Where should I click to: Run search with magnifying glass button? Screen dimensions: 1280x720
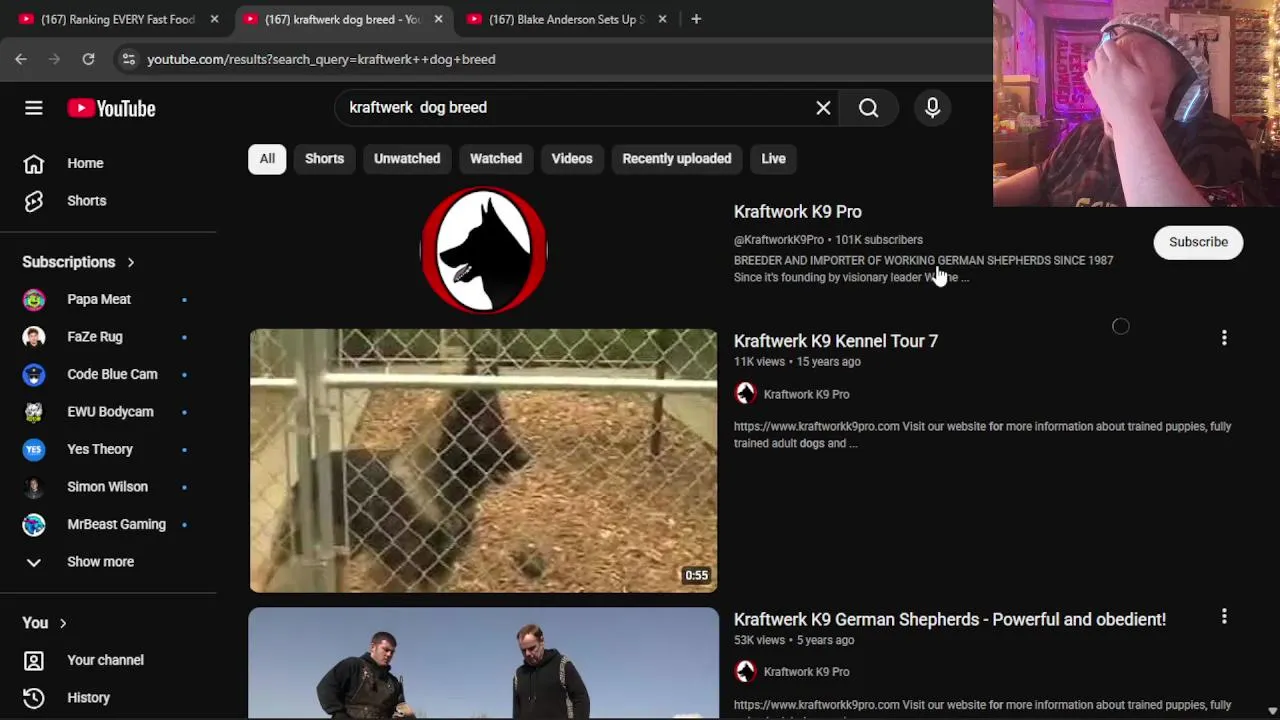(x=868, y=108)
